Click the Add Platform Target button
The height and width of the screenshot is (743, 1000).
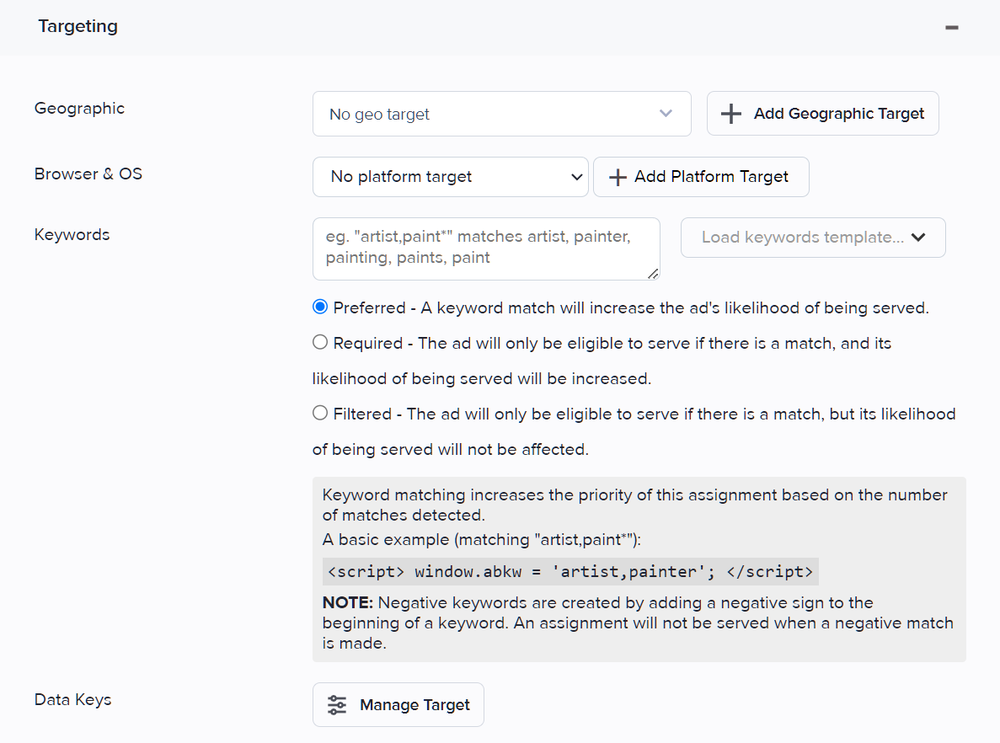pos(701,177)
